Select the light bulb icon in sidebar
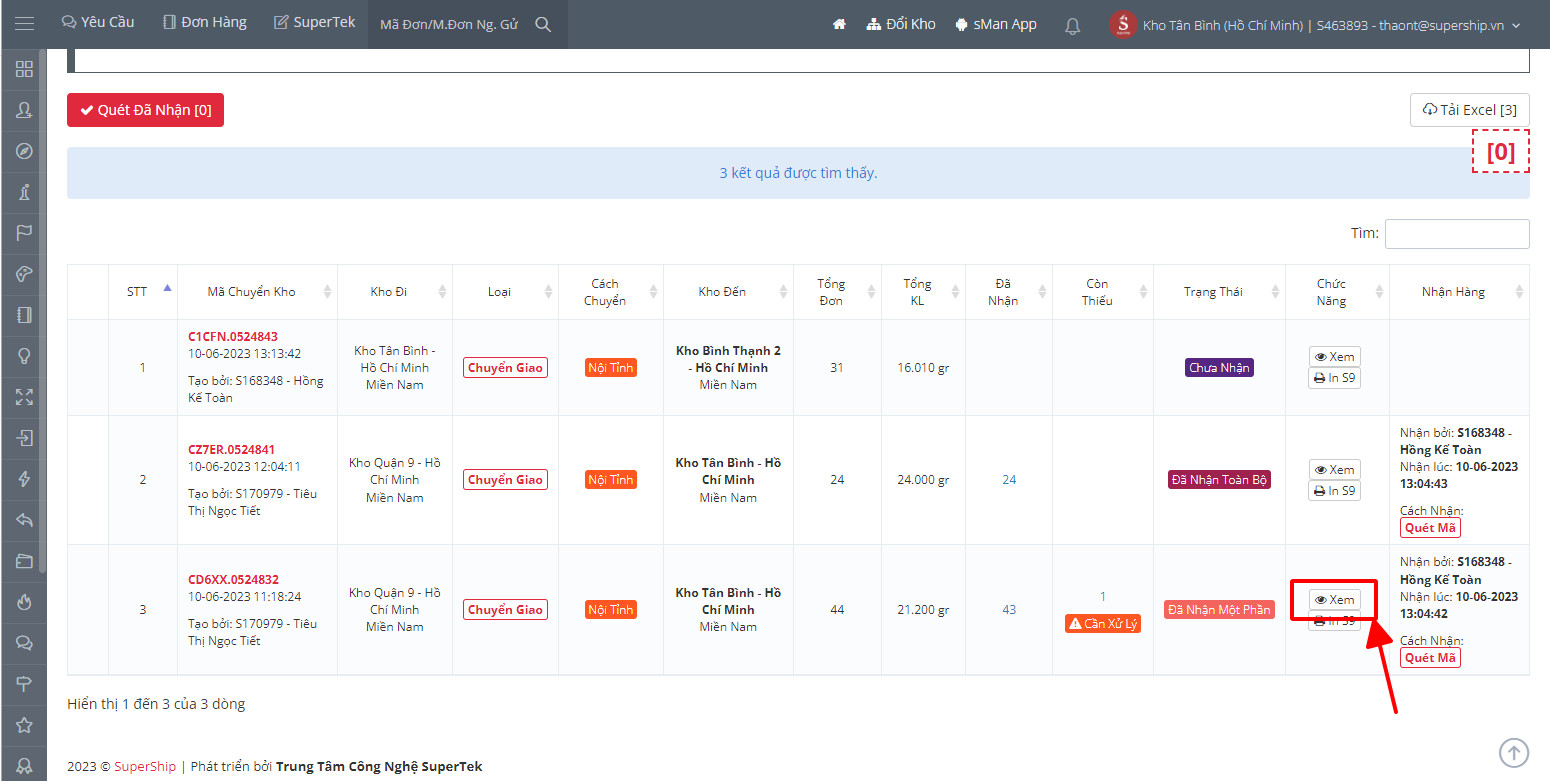Viewport: 1550px width, 781px height. pyautogui.click(x=24, y=356)
